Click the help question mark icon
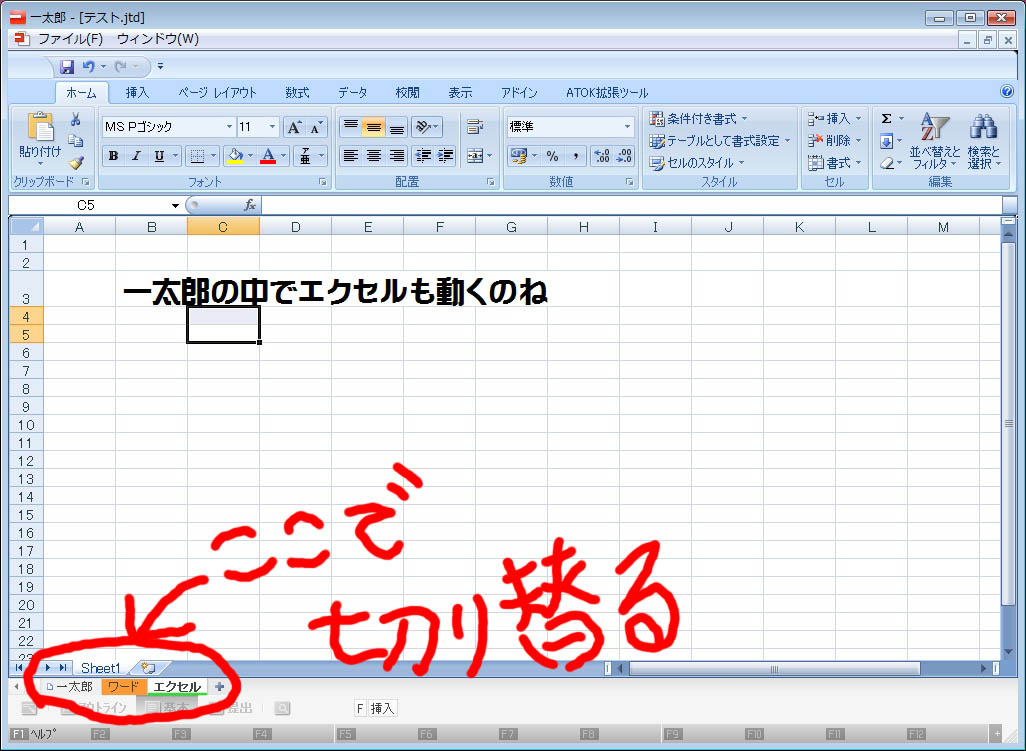Viewport: 1026px width, 751px height. tap(1007, 92)
